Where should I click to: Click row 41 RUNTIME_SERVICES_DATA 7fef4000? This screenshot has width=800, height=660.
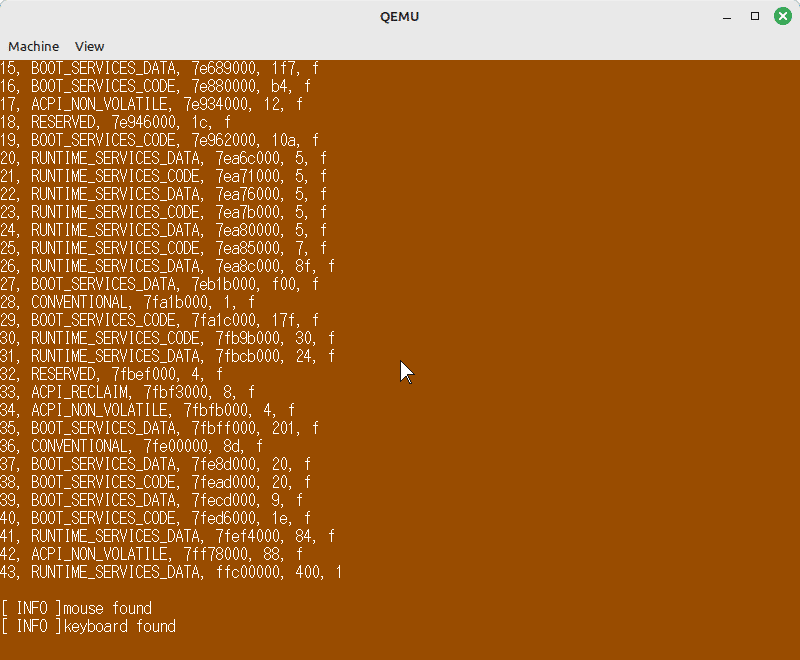coord(167,537)
